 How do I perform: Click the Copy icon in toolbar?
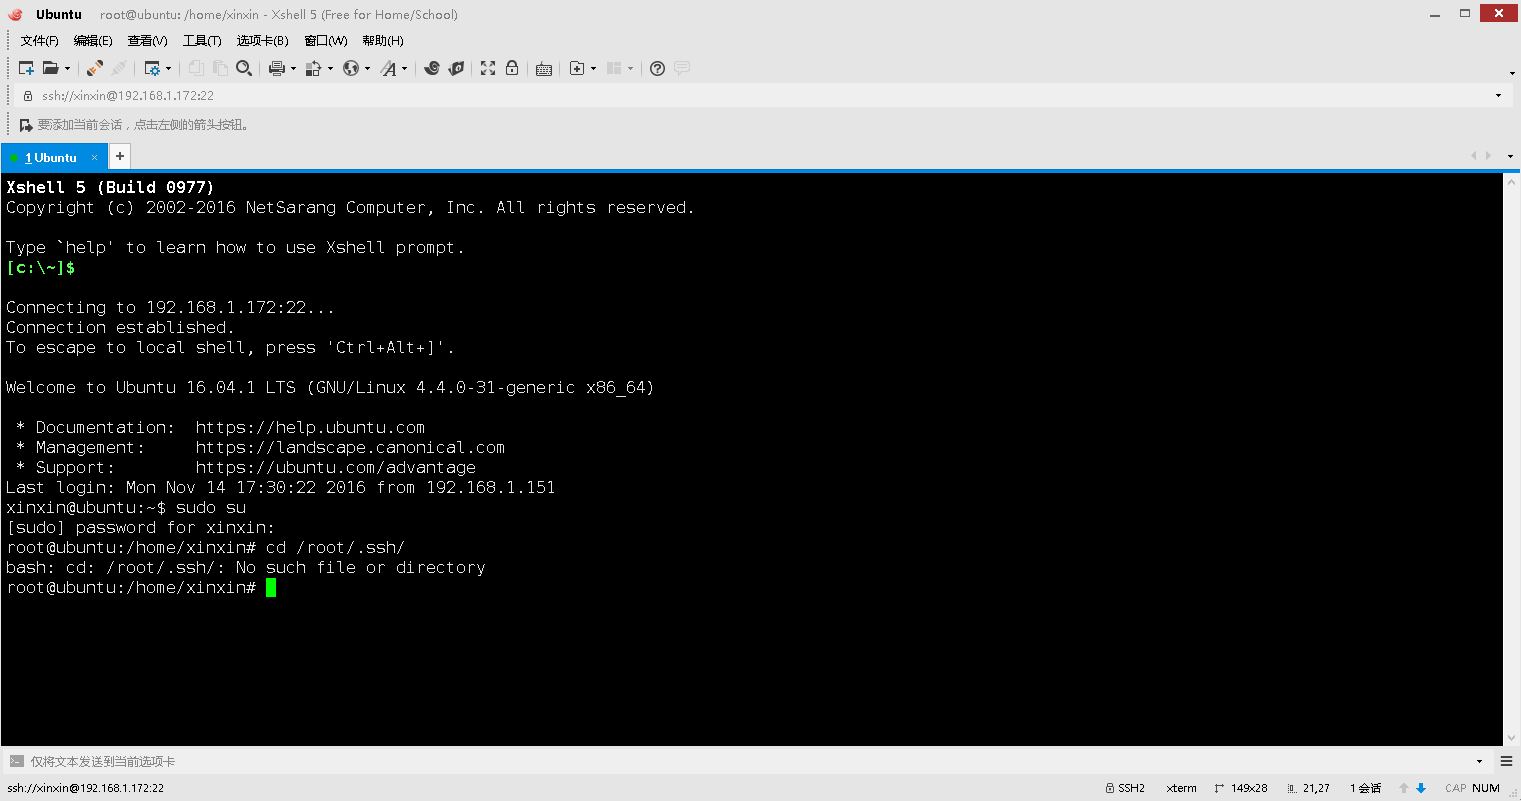coord(196,68)
